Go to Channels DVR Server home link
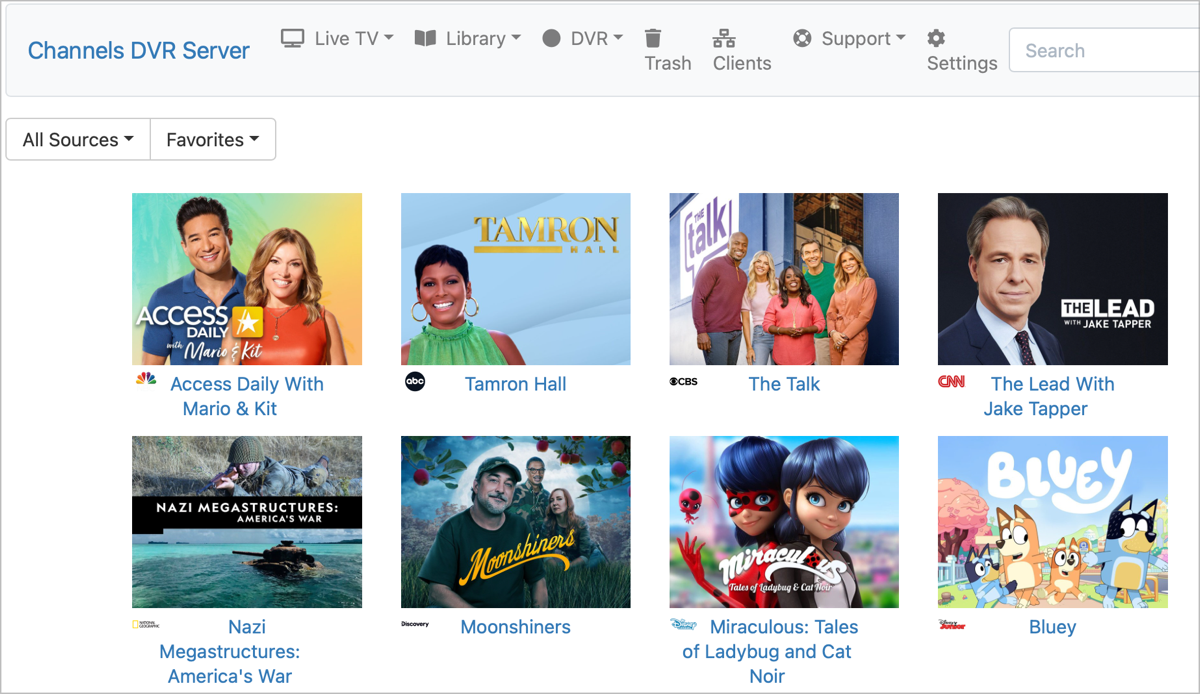Image resolution: width=1200 pixels, height=694 pixels. point(139,51)
